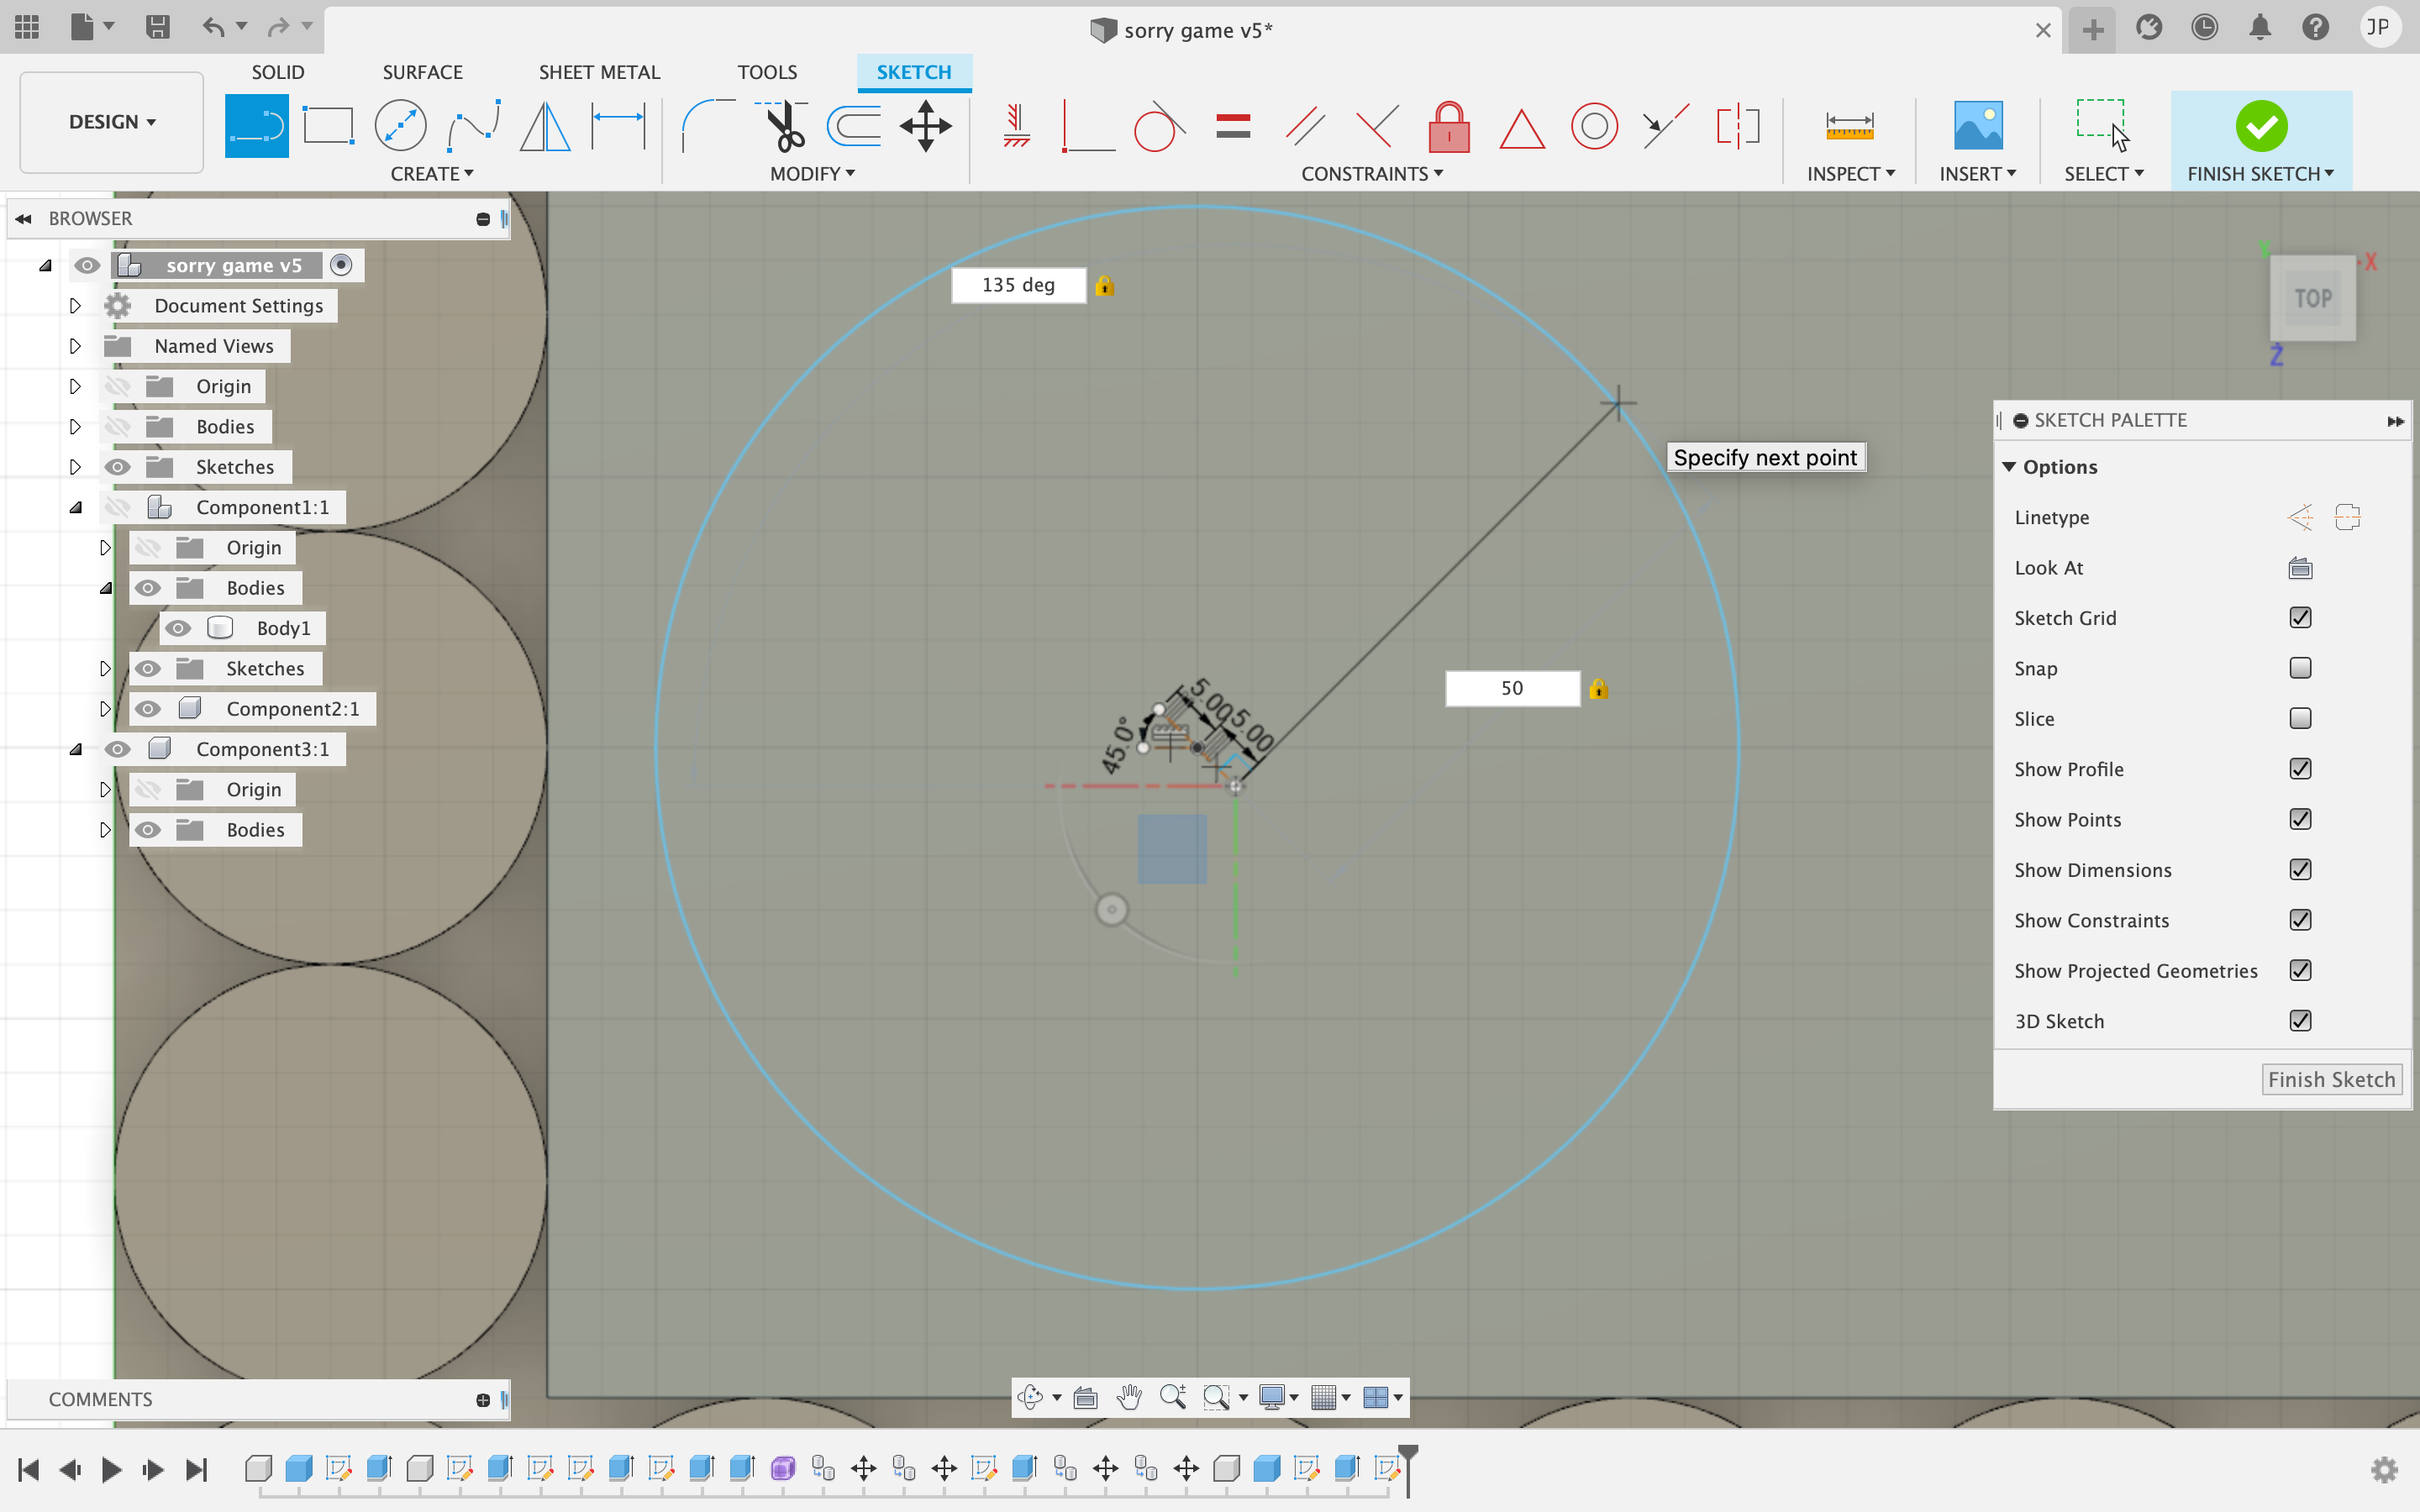This screenshot has height=1512, width=2420.
Task: Toggle Show Constraints checkbox
Action: (x=2300, y=920)
